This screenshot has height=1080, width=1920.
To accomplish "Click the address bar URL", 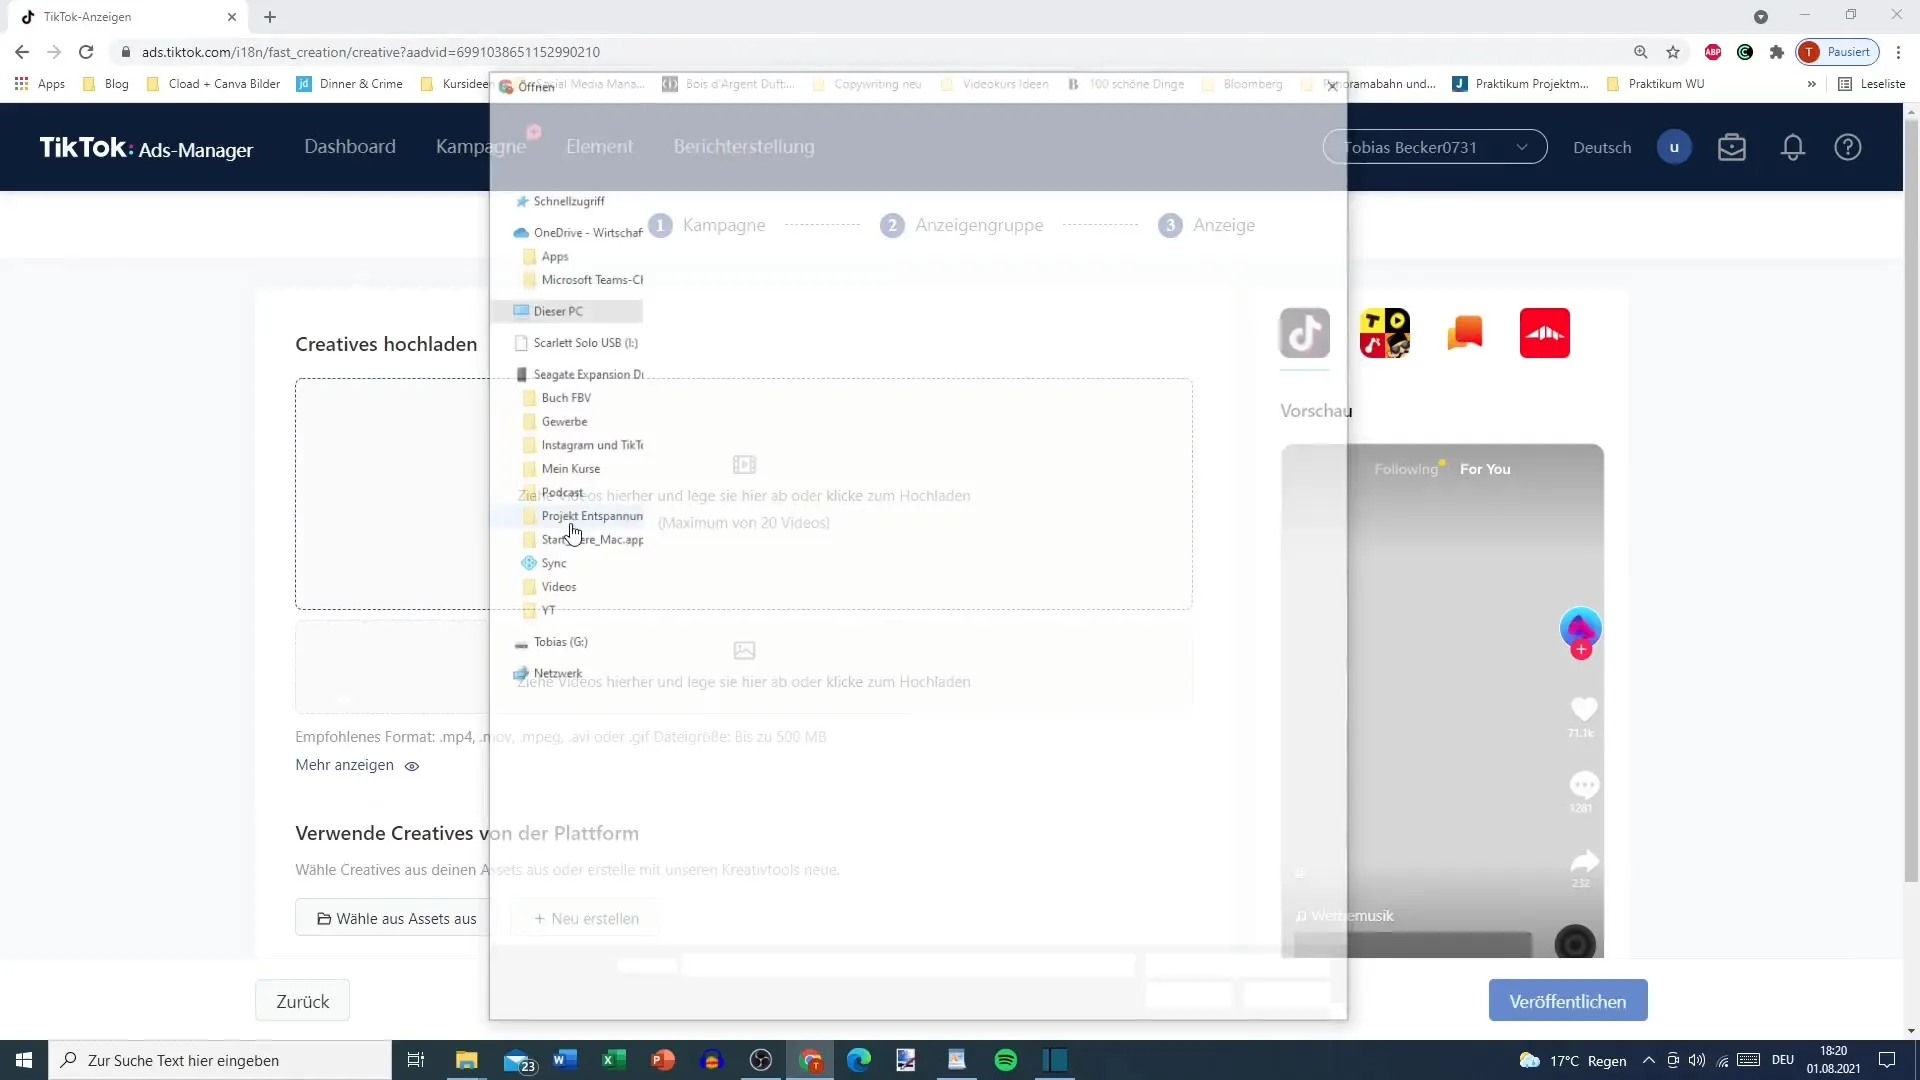I will pyautogui.click(x=370, y=52).
